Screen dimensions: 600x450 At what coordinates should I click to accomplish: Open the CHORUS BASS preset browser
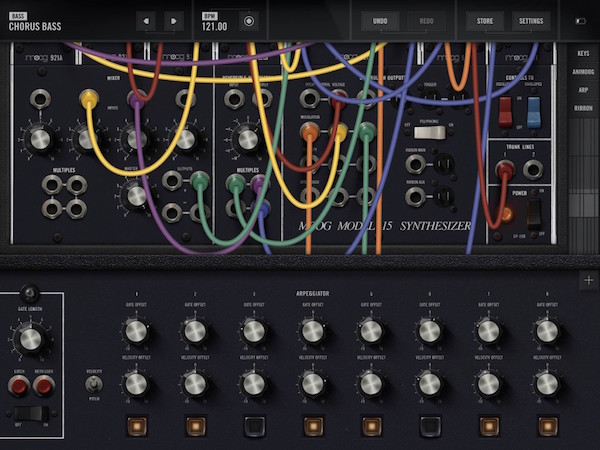(x=35, y=26)
